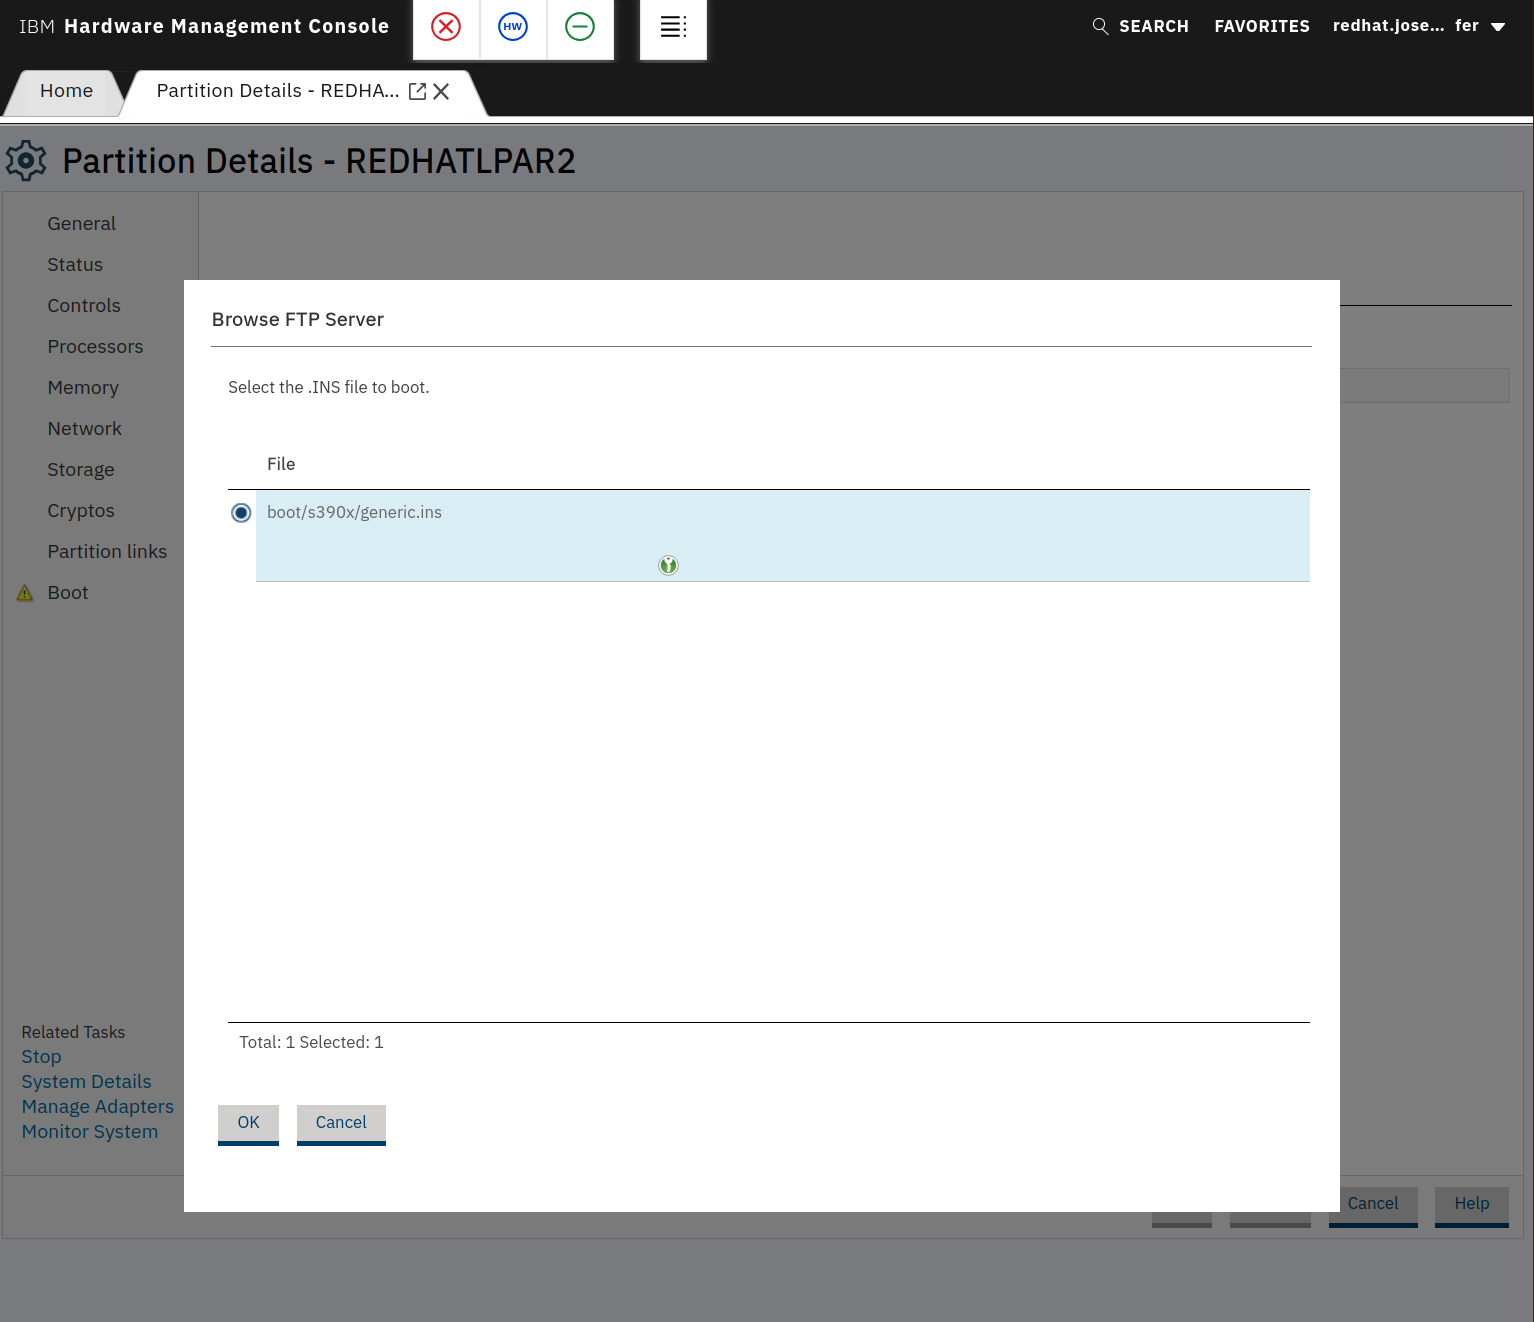This screenshot has height=1322, width=1534.
Task: Expand the user account dropdown arrow
Action: click(1498, 27)
